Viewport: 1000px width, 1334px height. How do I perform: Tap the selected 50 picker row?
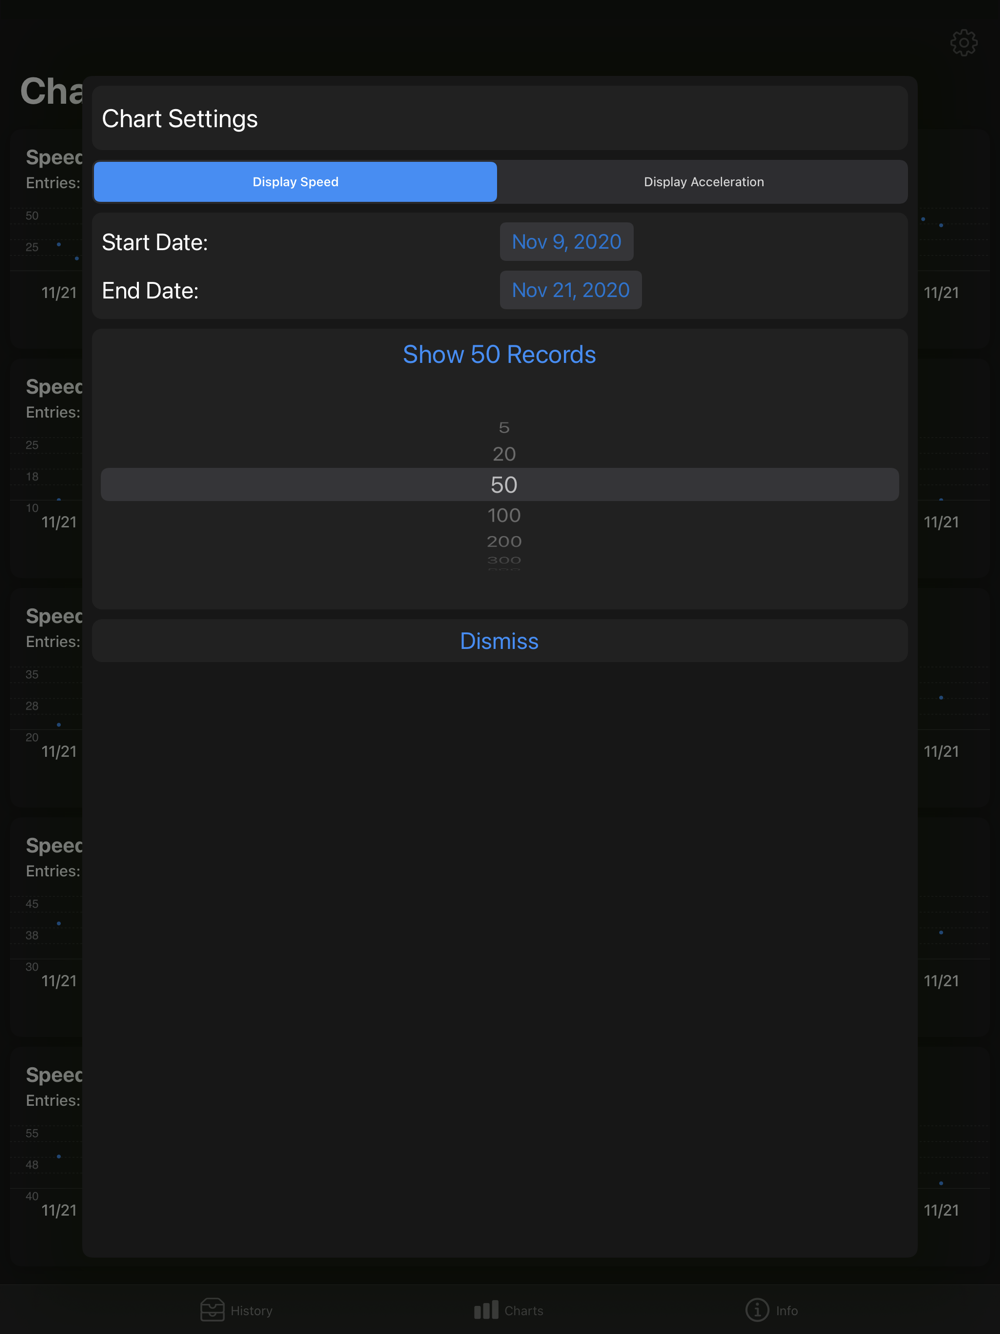(x=500, y=485)
